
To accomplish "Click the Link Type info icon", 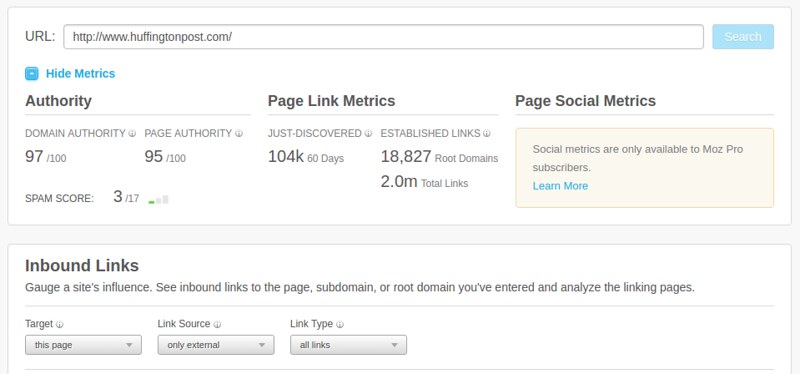I will click(x=340, y=325).
